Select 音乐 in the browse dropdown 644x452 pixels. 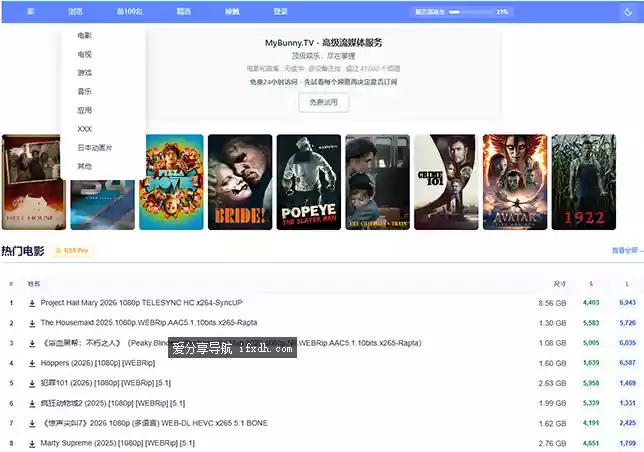pos(85,91)
